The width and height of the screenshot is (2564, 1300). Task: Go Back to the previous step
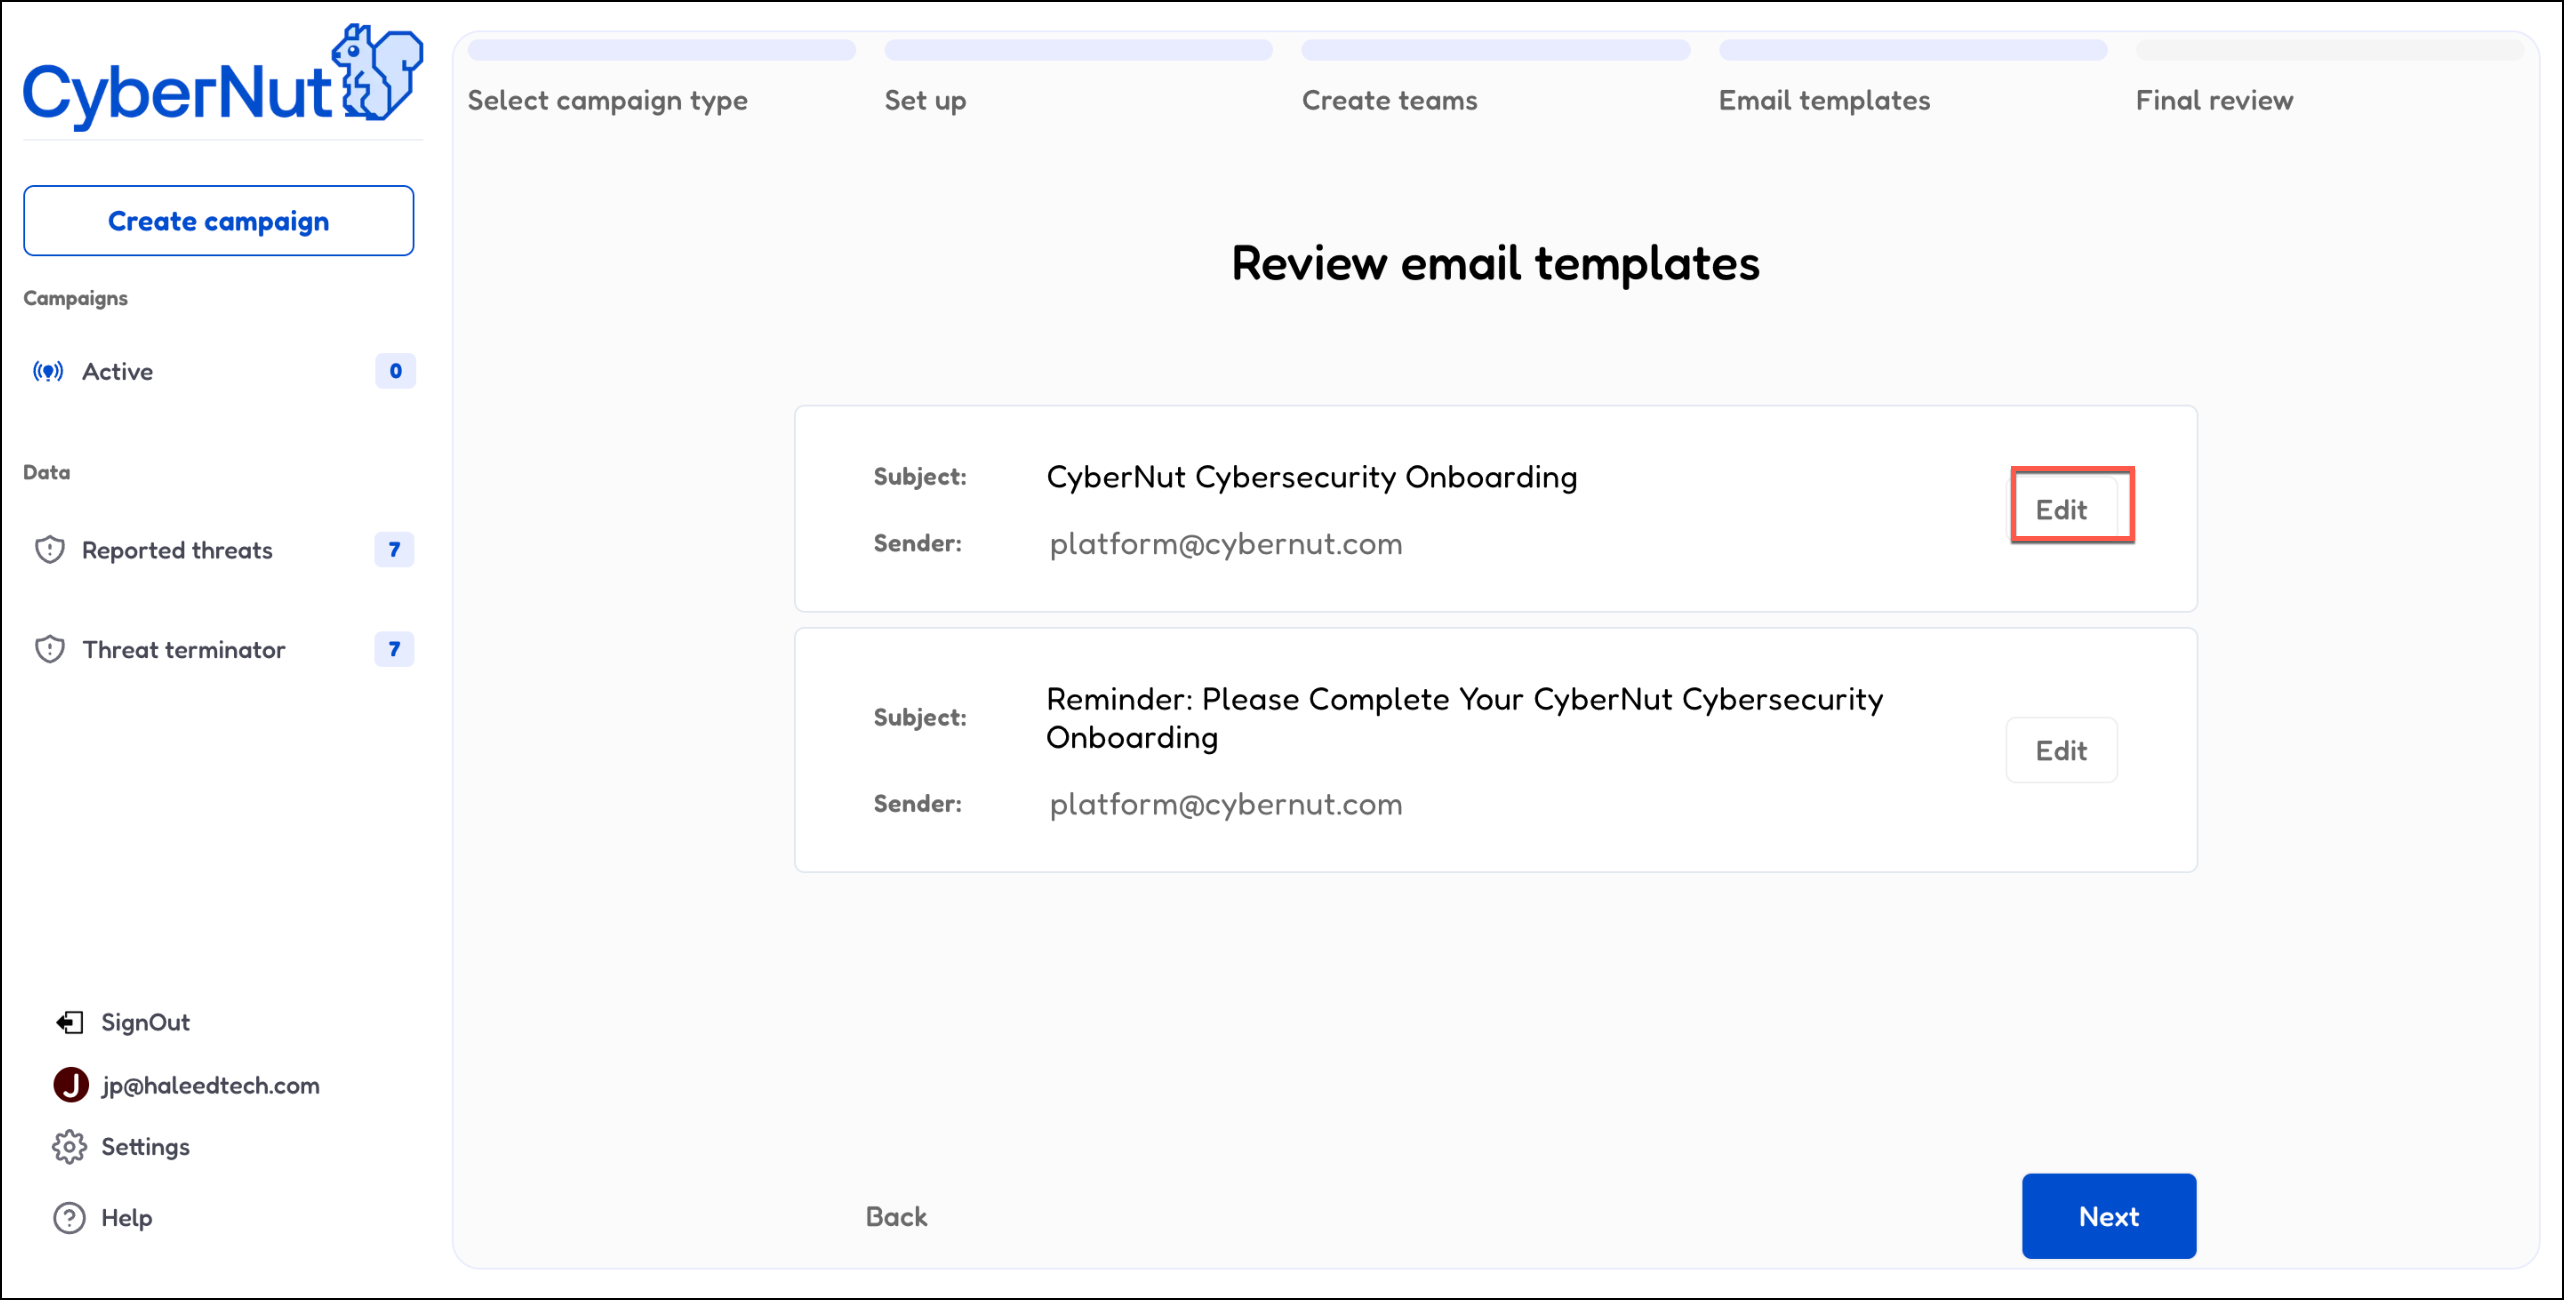click(x=896, y=1217)
